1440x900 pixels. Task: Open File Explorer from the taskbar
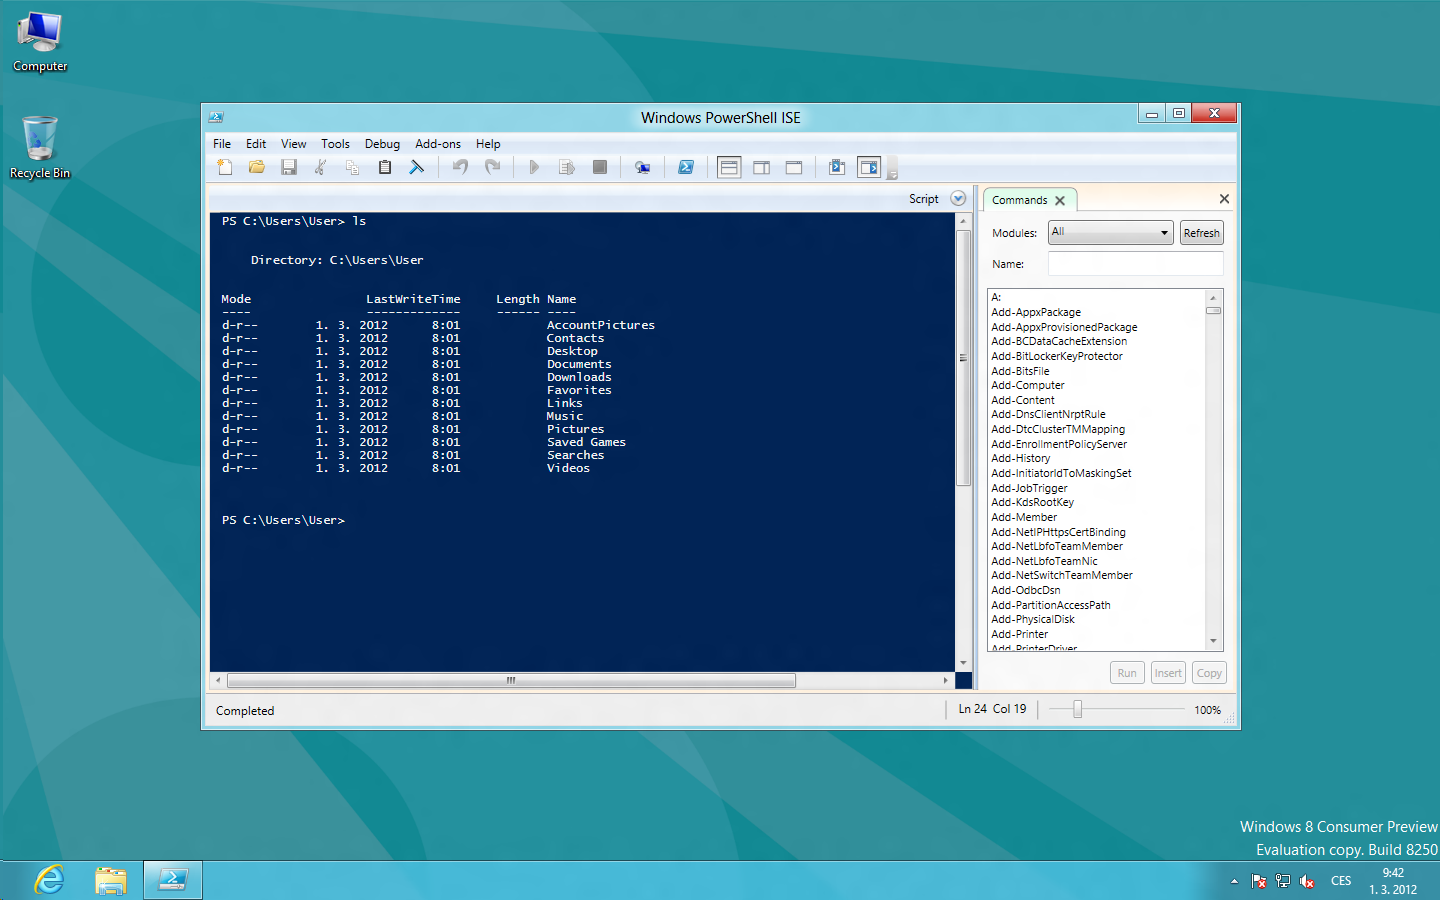click(x=111, y=880)
